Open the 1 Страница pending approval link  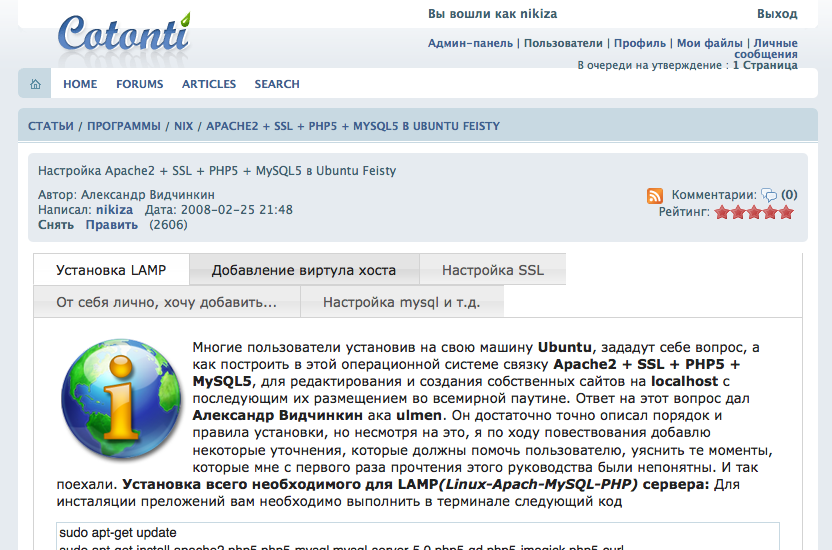(765, 65)
